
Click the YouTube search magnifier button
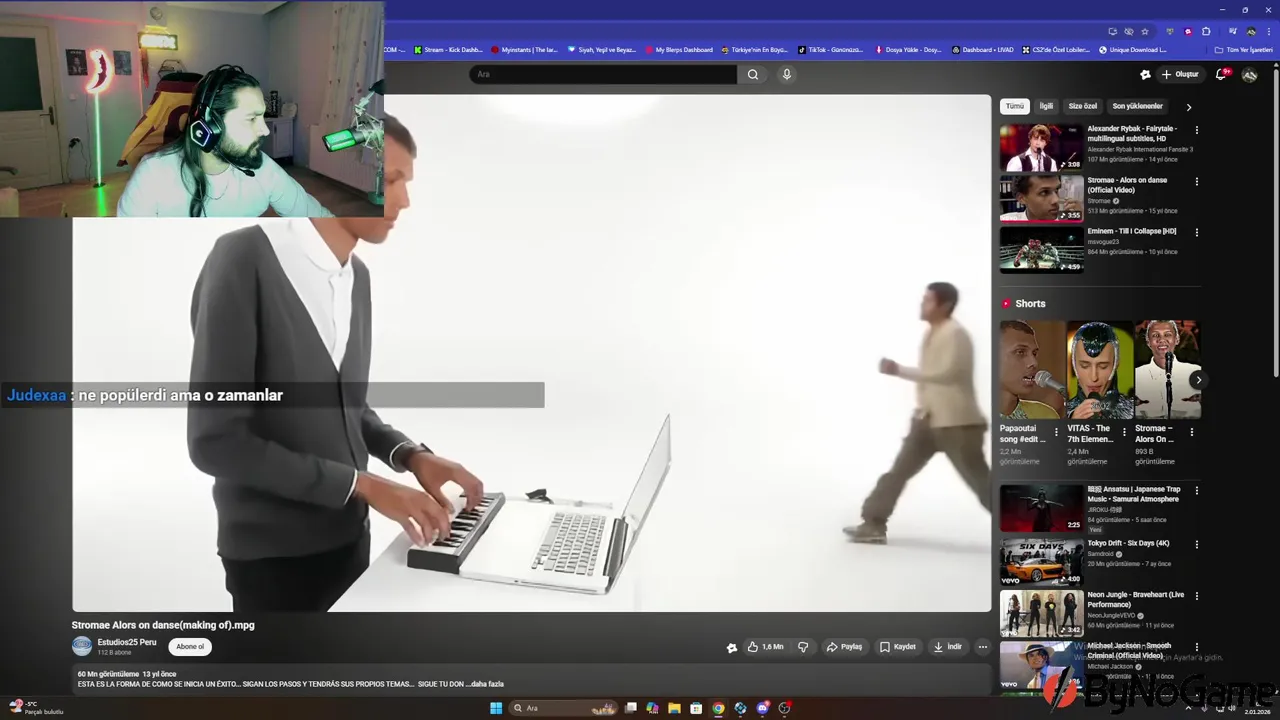(x=753, y=74)
